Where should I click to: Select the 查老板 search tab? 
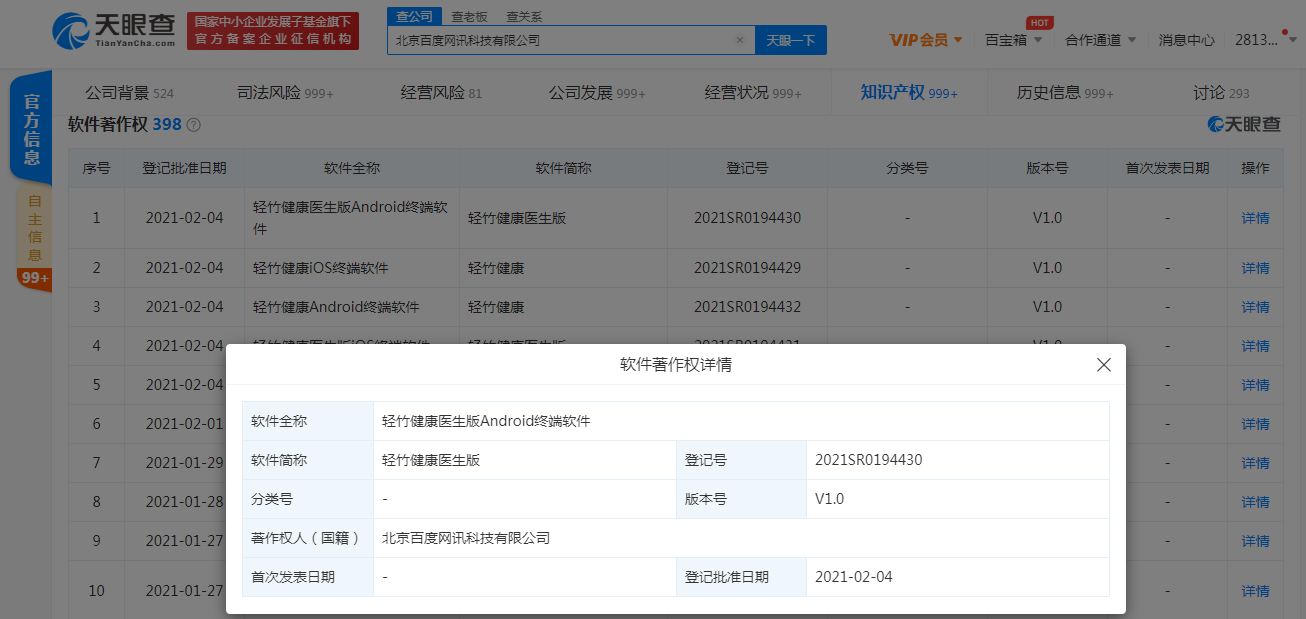469,16
